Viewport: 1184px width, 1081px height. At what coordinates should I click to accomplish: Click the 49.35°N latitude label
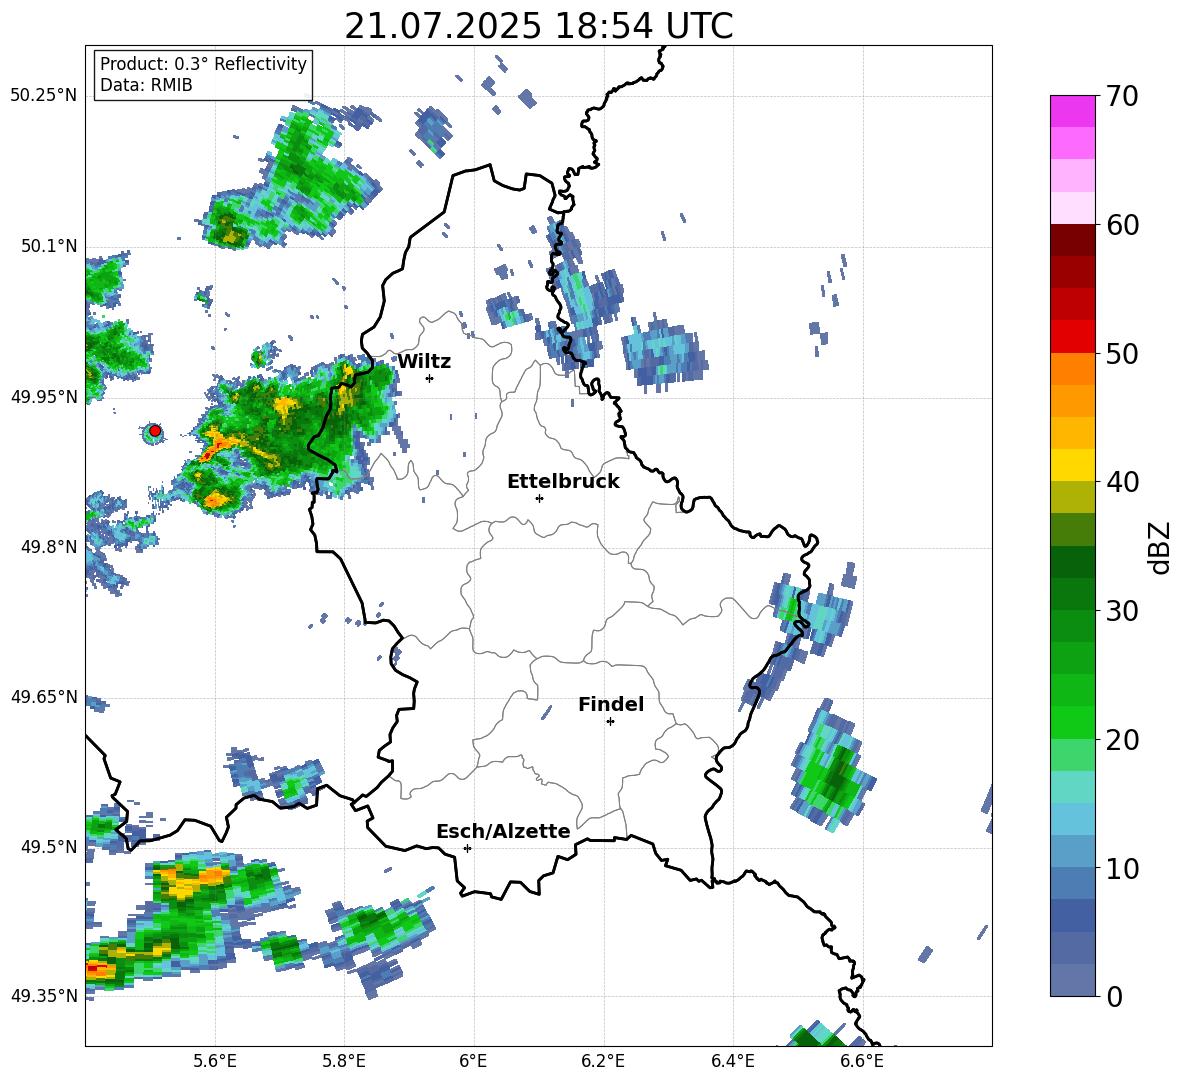(44, 996)
